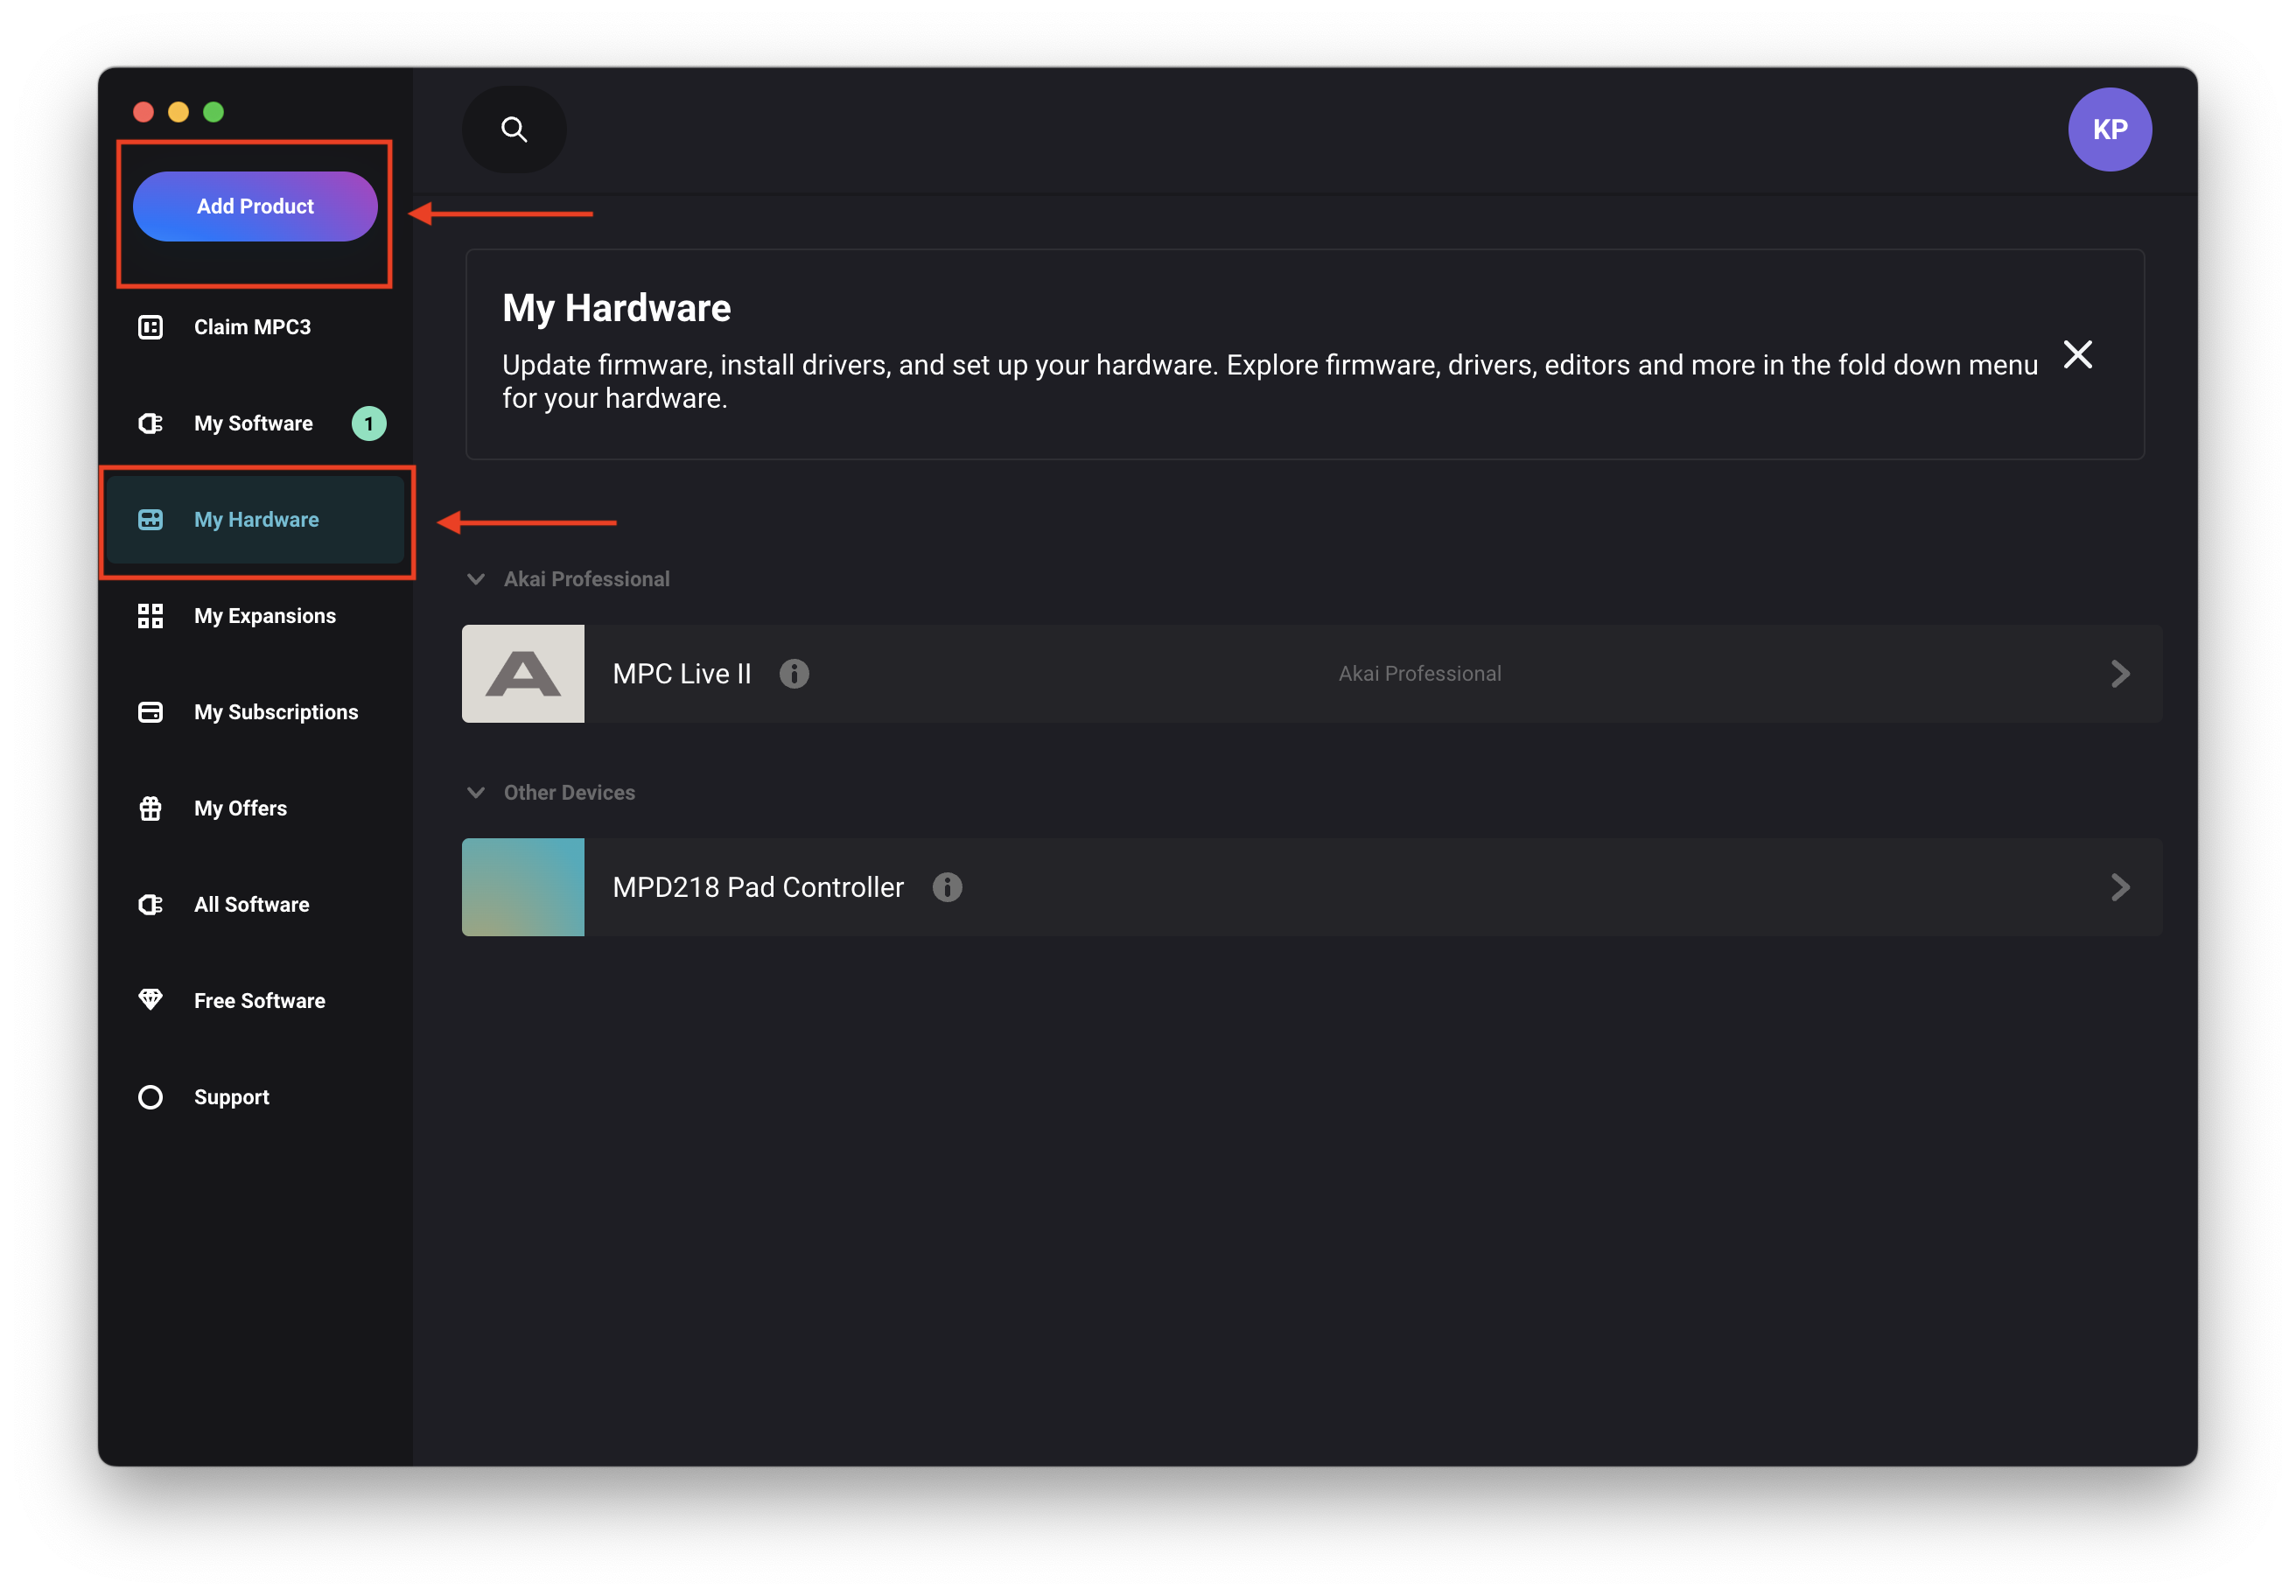Image resolution: width=2296 pixels, height=1596 pixels.
Task: Expand MPD218 Pad Controller row chevron
Action: tap(2120, 887)
